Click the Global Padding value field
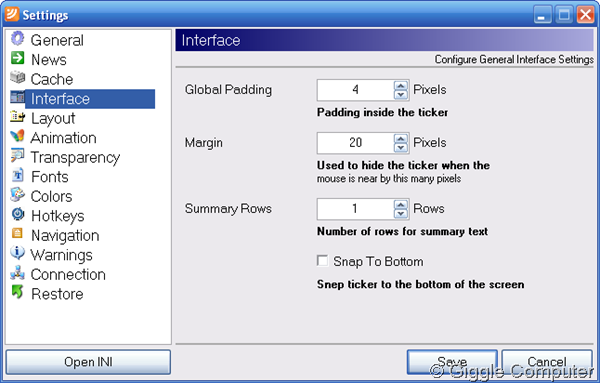 coord(355,90)
